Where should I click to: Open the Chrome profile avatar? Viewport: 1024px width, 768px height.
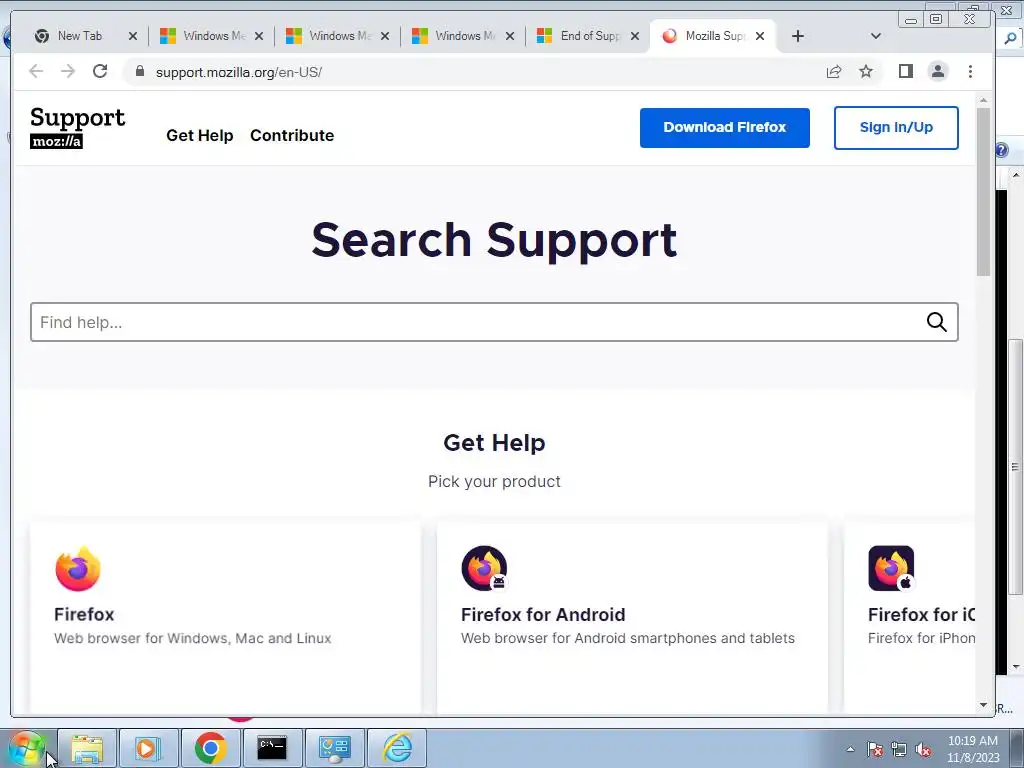coord(938,71)
